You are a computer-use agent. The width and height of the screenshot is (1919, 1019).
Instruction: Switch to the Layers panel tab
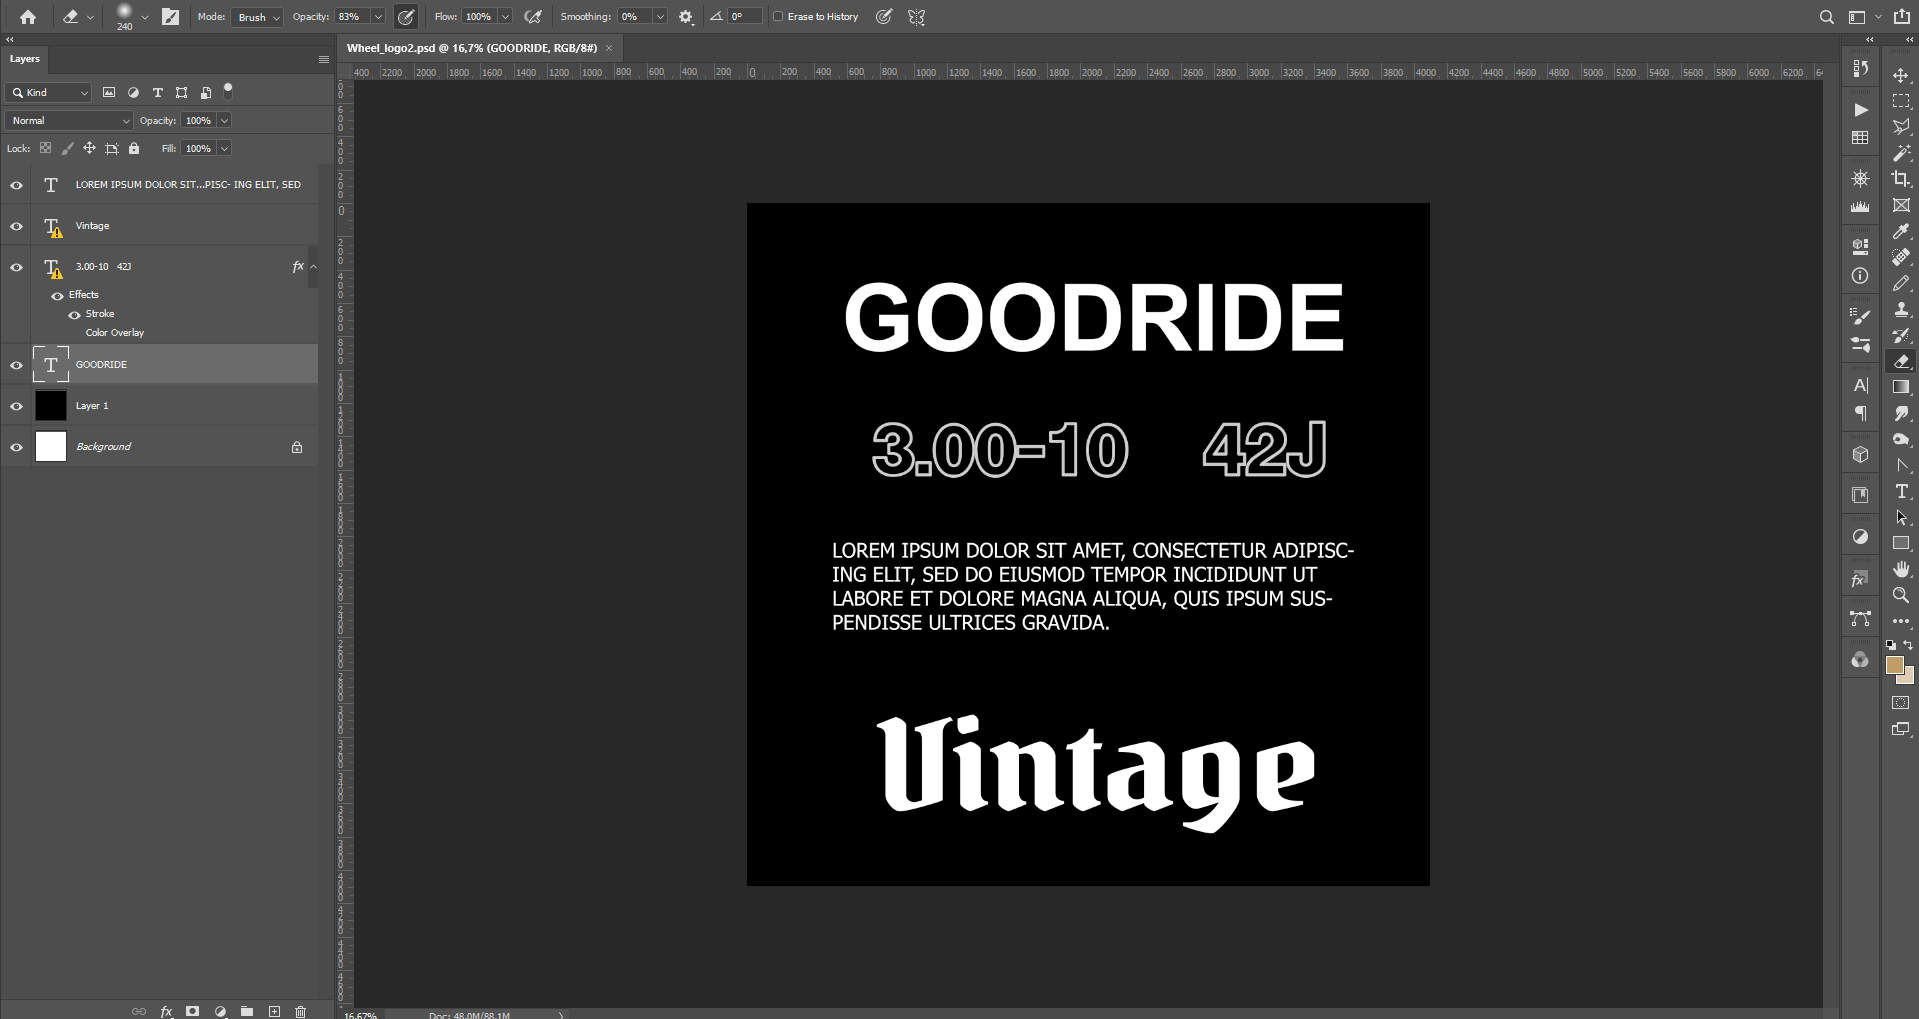[x=25, y=59]
